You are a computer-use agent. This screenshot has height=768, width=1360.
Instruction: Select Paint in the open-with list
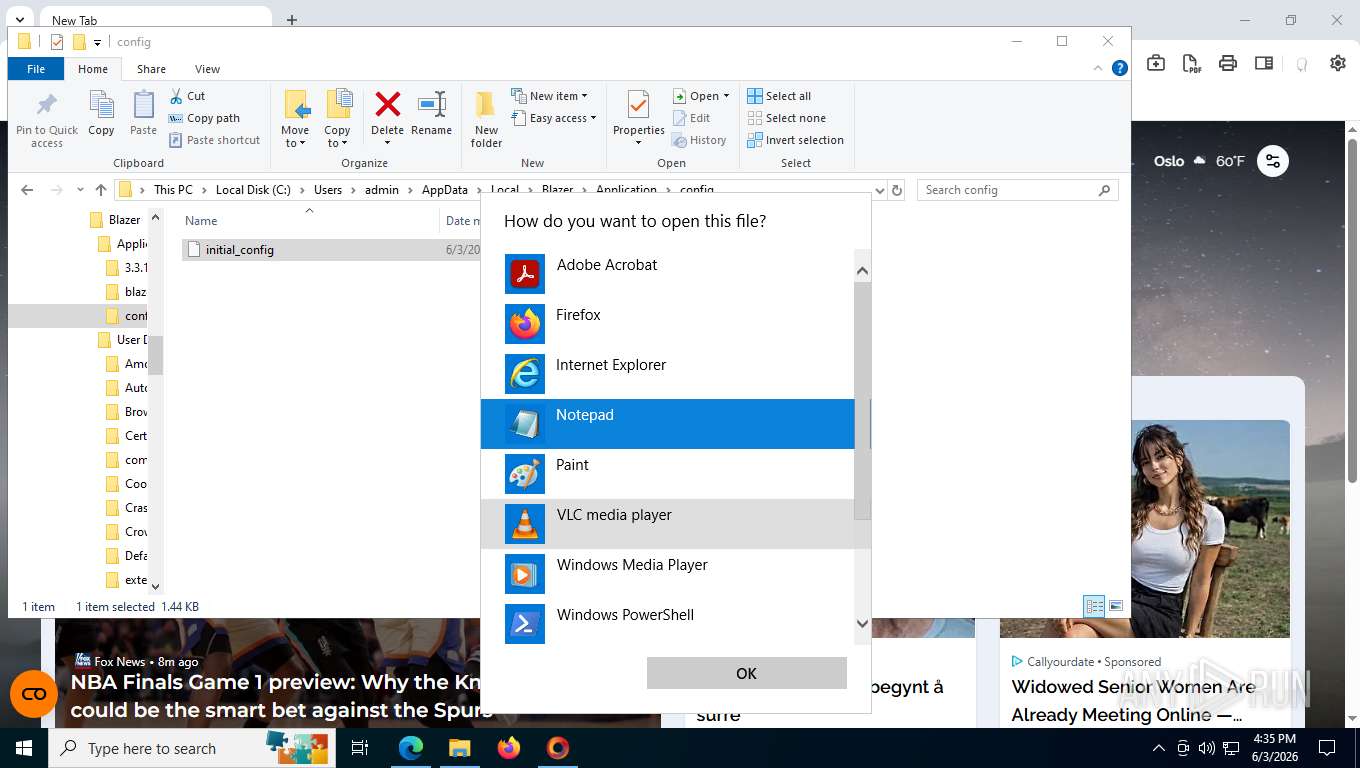[667, 473]
